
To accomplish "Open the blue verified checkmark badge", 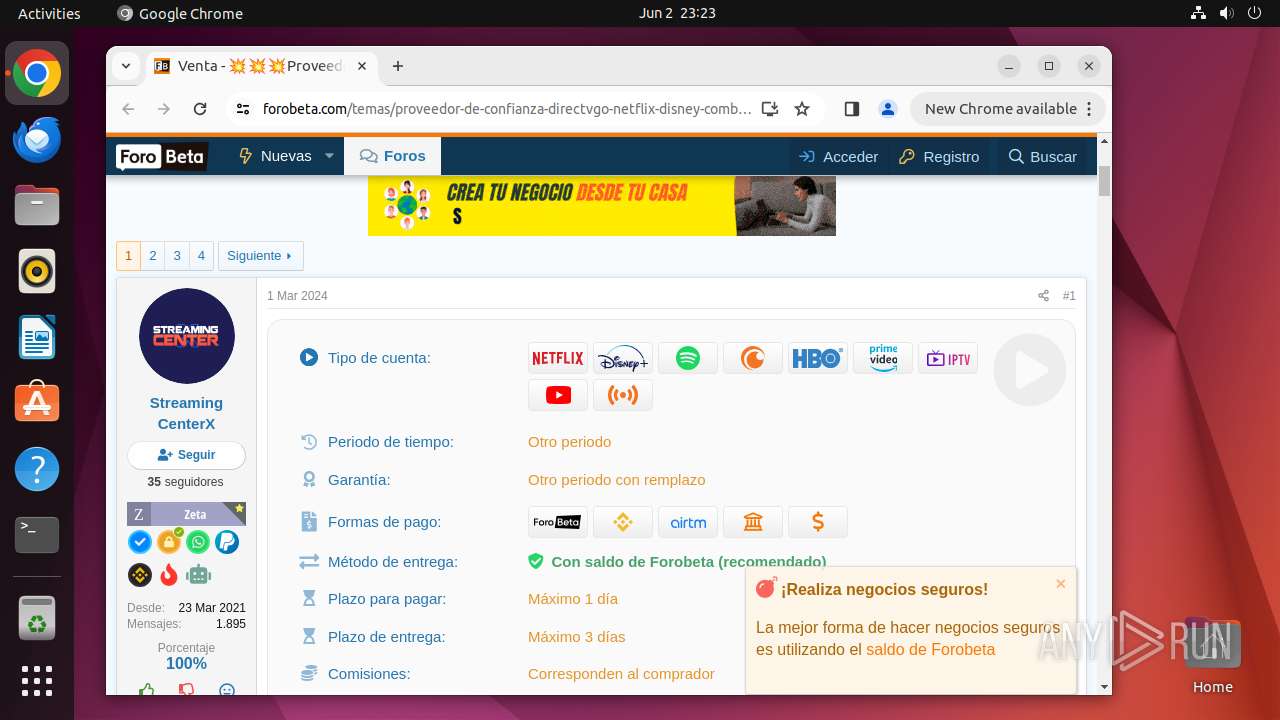I will tap(140, 542).
